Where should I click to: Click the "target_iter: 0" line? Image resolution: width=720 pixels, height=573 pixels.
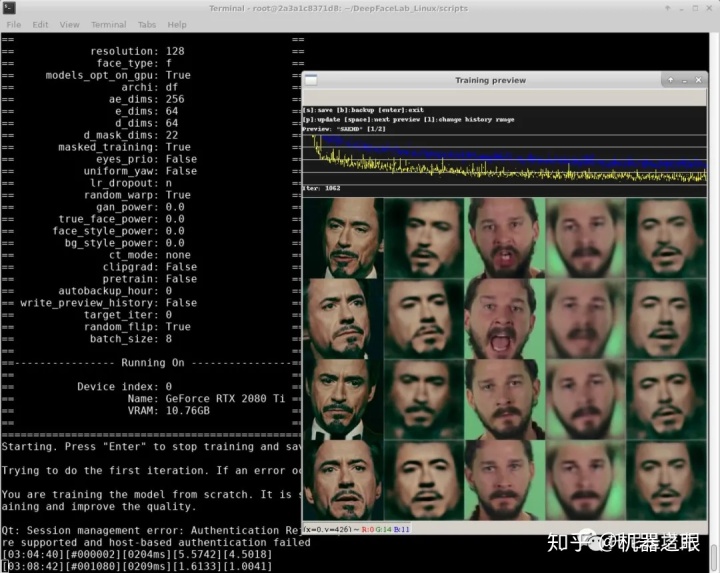coord(128,315)
